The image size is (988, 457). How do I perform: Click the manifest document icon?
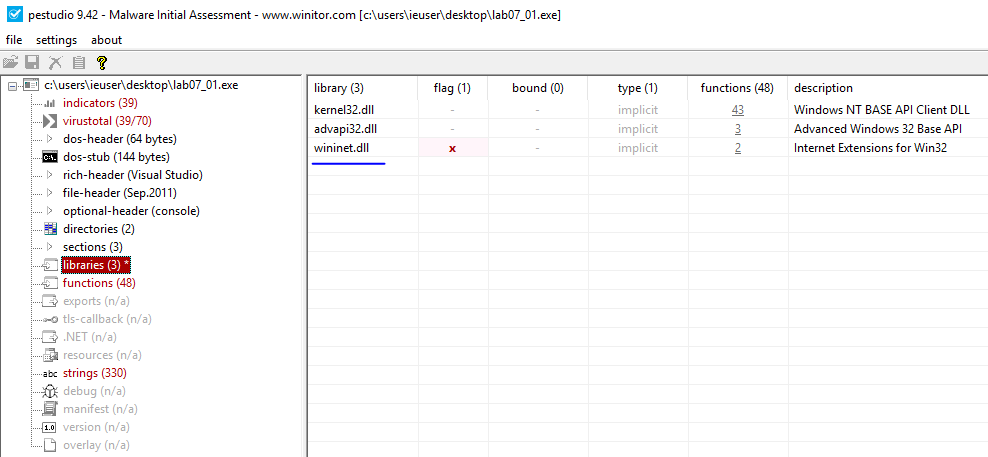point(50,409)
